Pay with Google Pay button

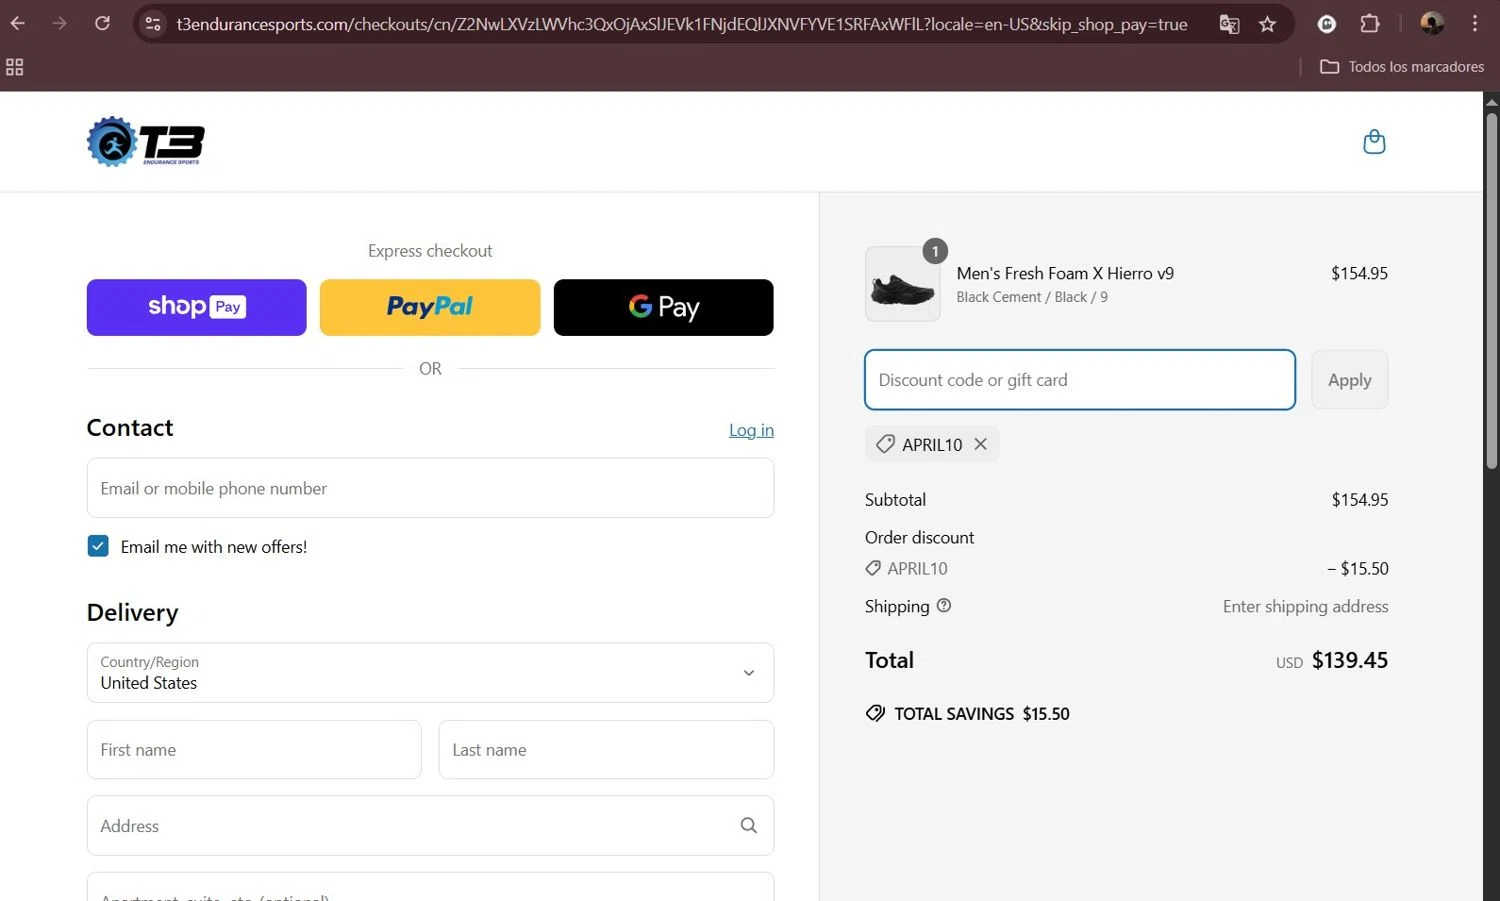point(663,307)
